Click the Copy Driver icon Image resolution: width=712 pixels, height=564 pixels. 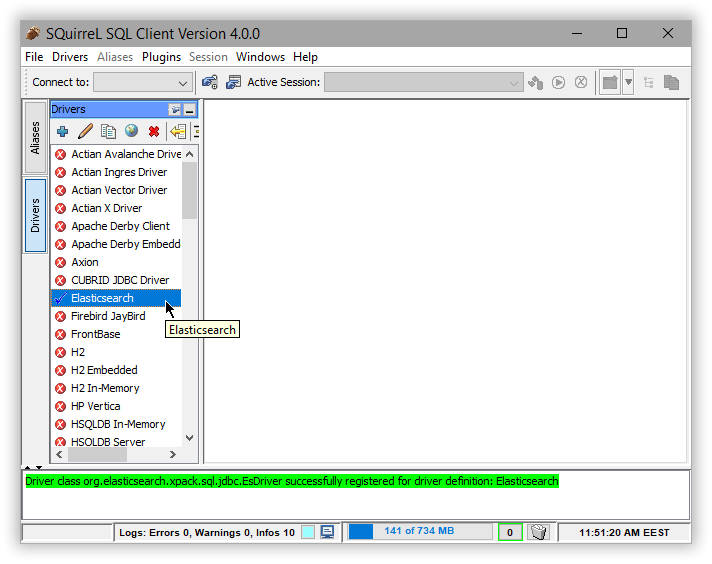[x=108, y=131]
